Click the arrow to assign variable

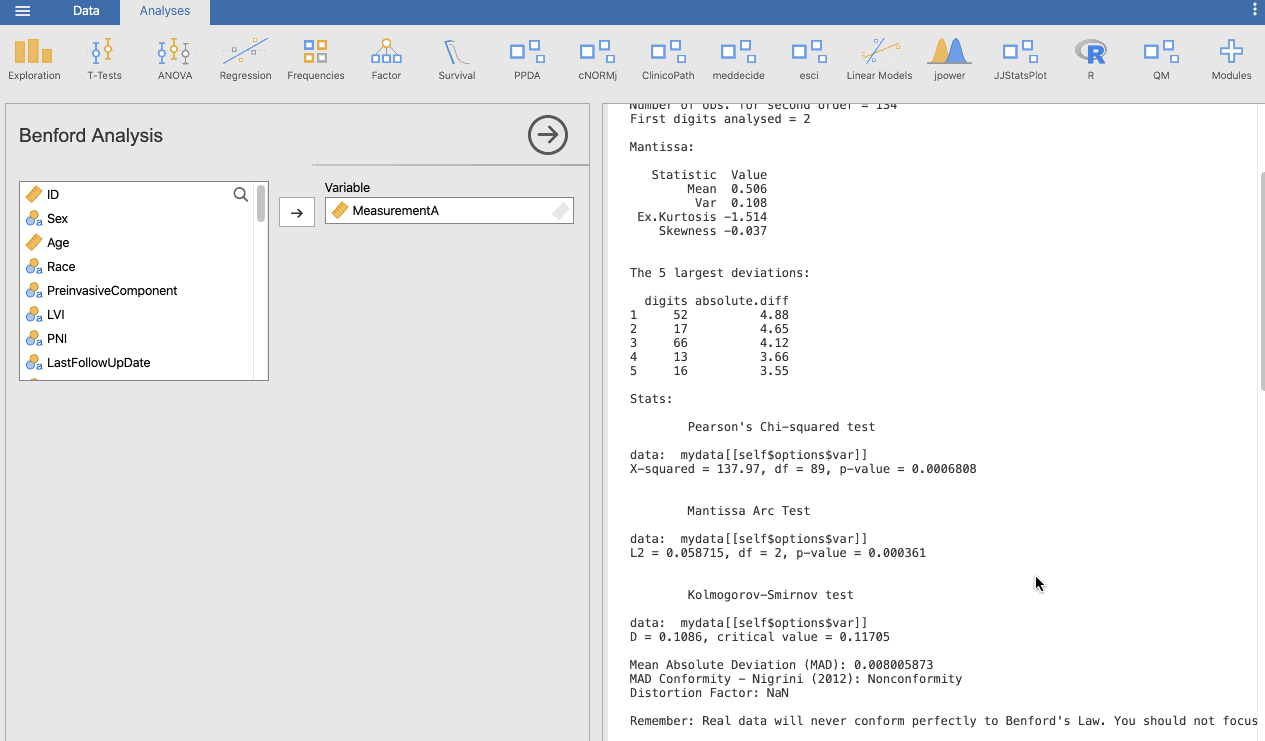point(297,212)
